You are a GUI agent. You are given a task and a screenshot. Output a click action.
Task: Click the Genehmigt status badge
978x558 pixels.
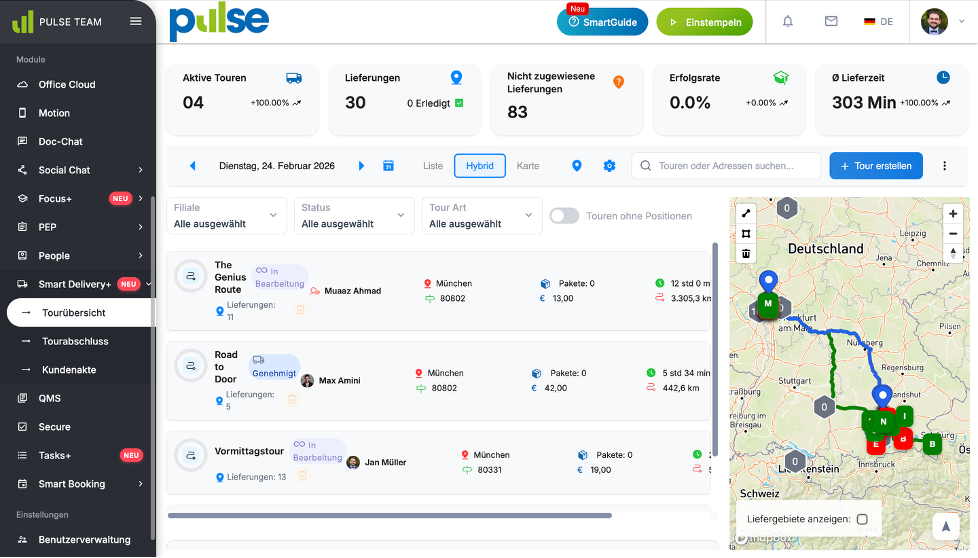click(274, 367)
